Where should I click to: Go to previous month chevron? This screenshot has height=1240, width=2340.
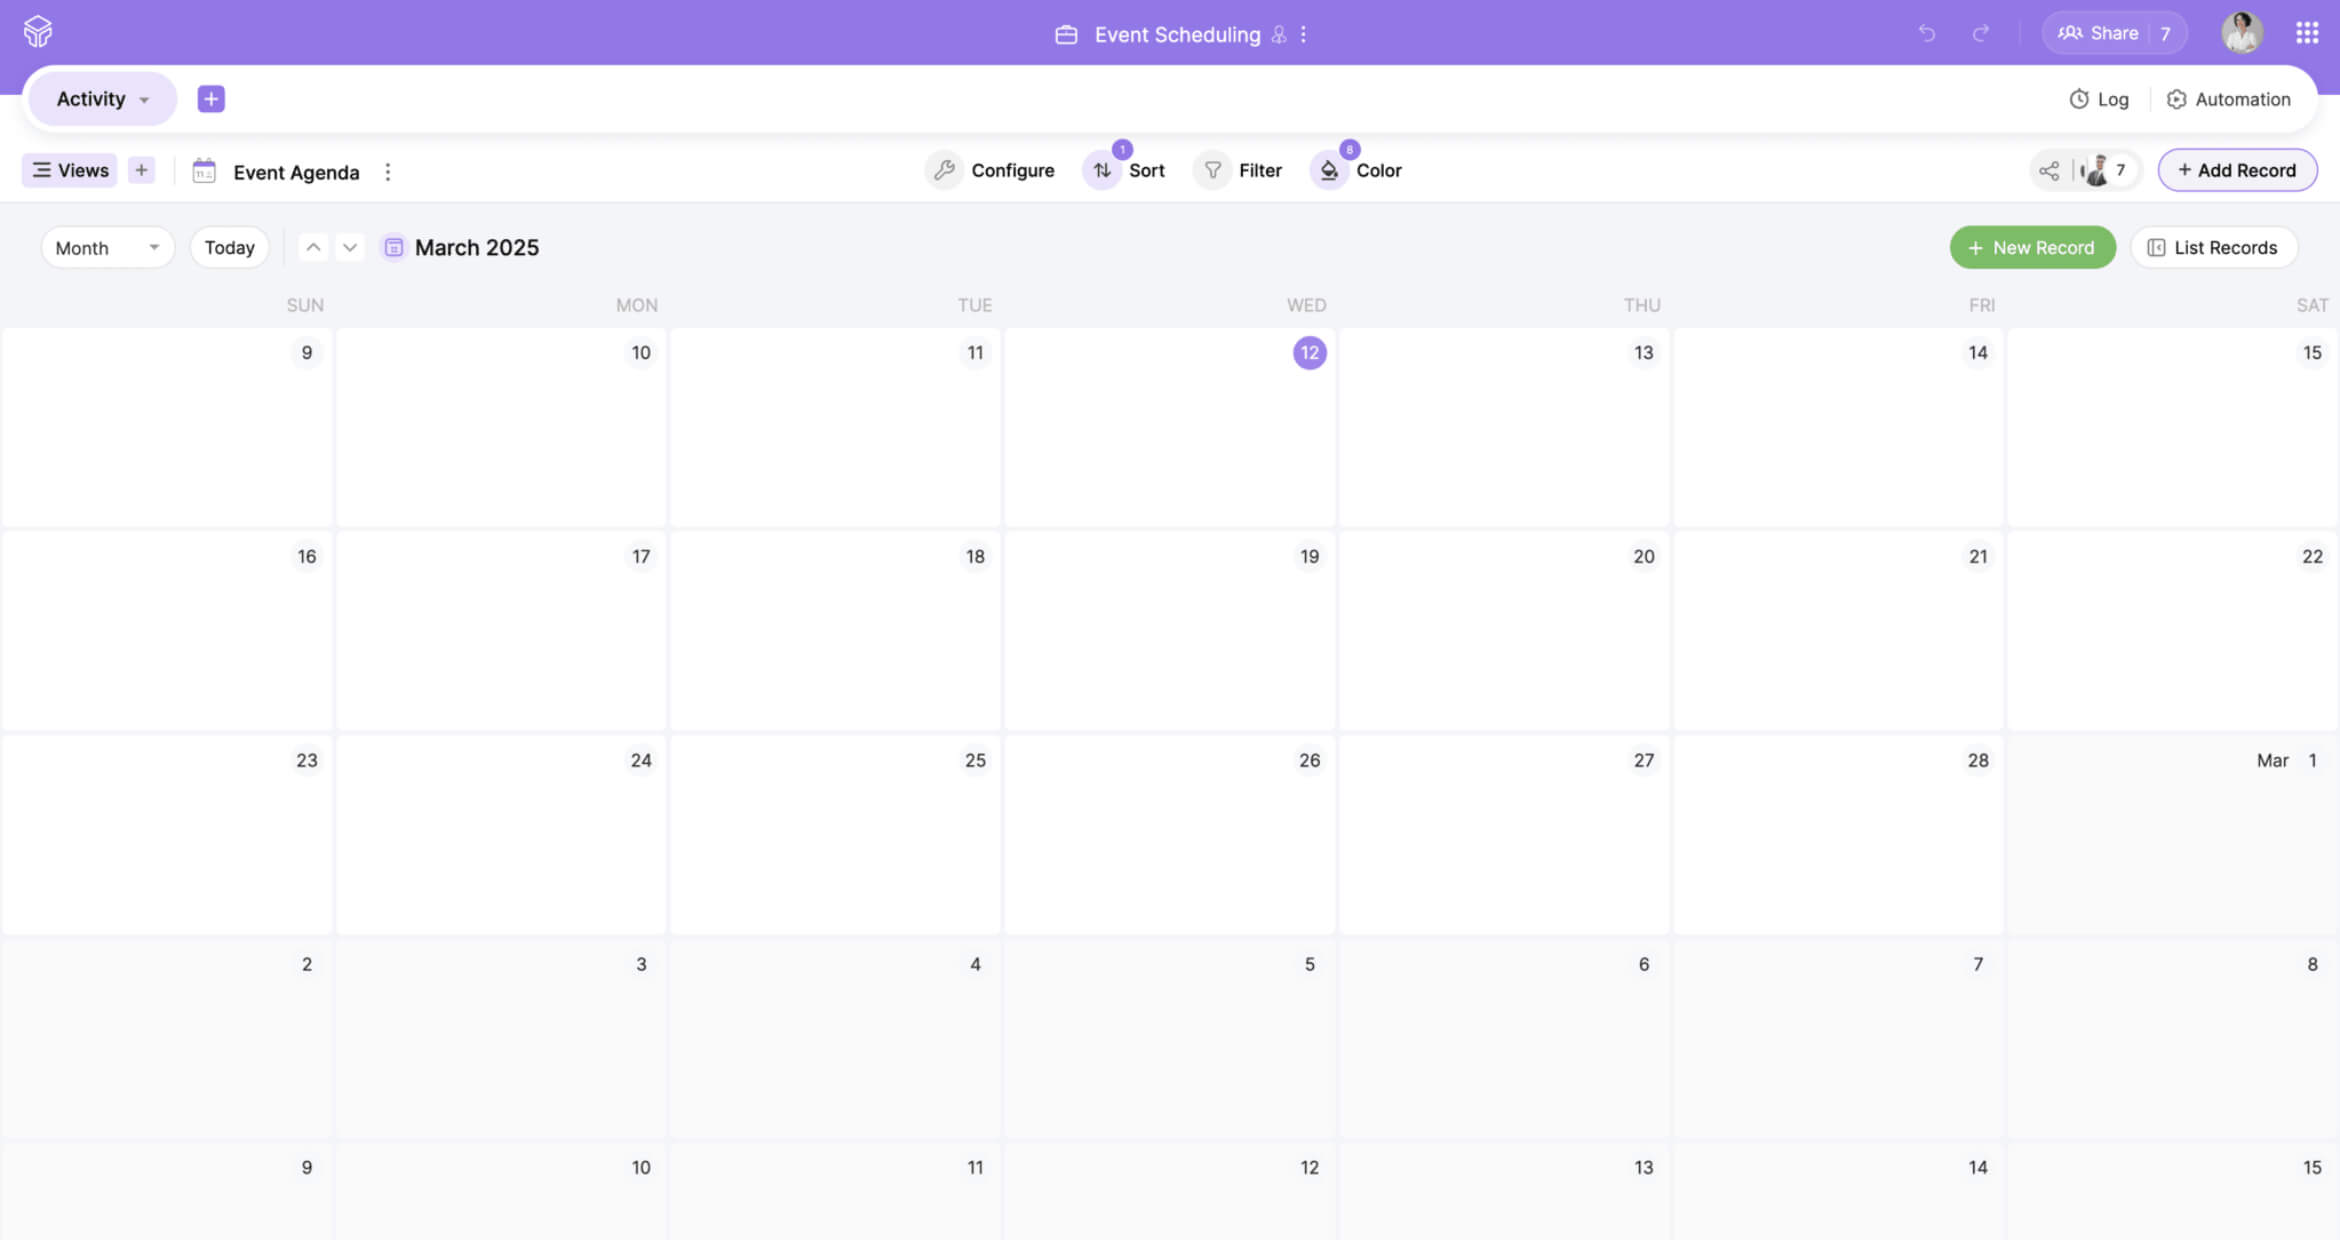(x=313, y=247)
